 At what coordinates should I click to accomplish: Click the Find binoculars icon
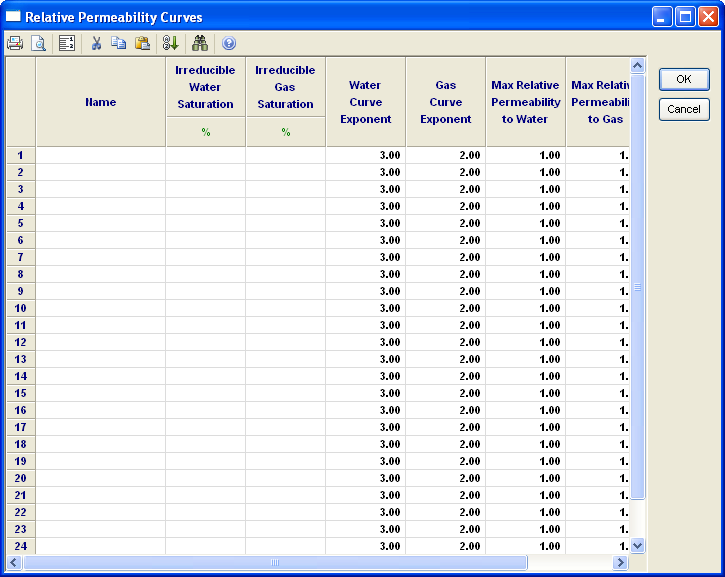coord(200,43)
